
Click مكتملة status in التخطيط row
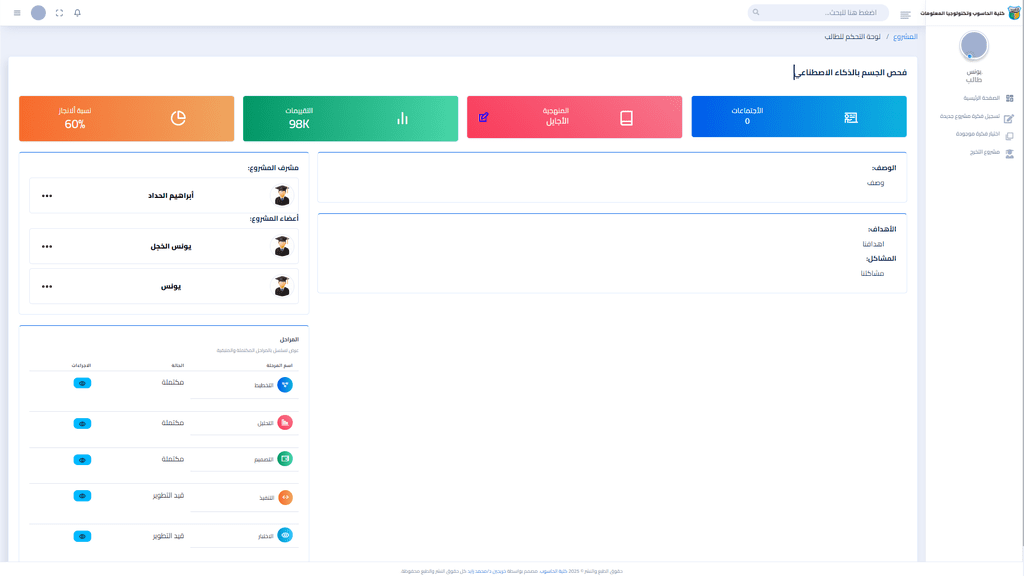tap(173, 382)
